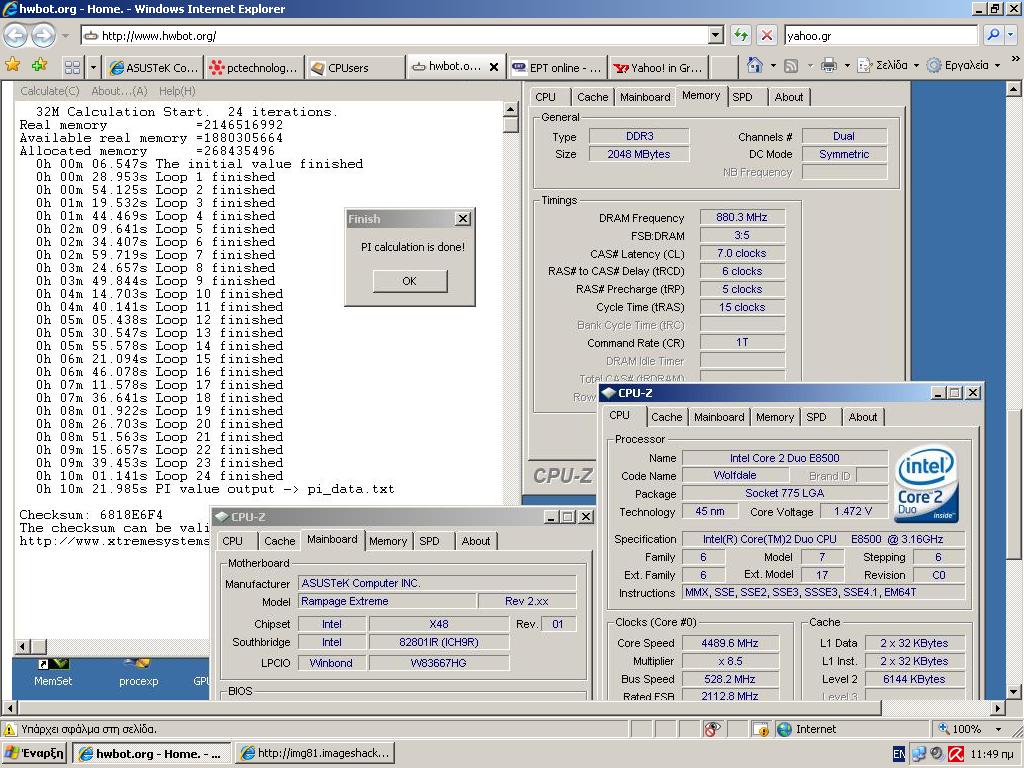Click the page scrollbar up arrow
The height and width of the screenshot is (768, 1024).
[x=1014, y=89]
